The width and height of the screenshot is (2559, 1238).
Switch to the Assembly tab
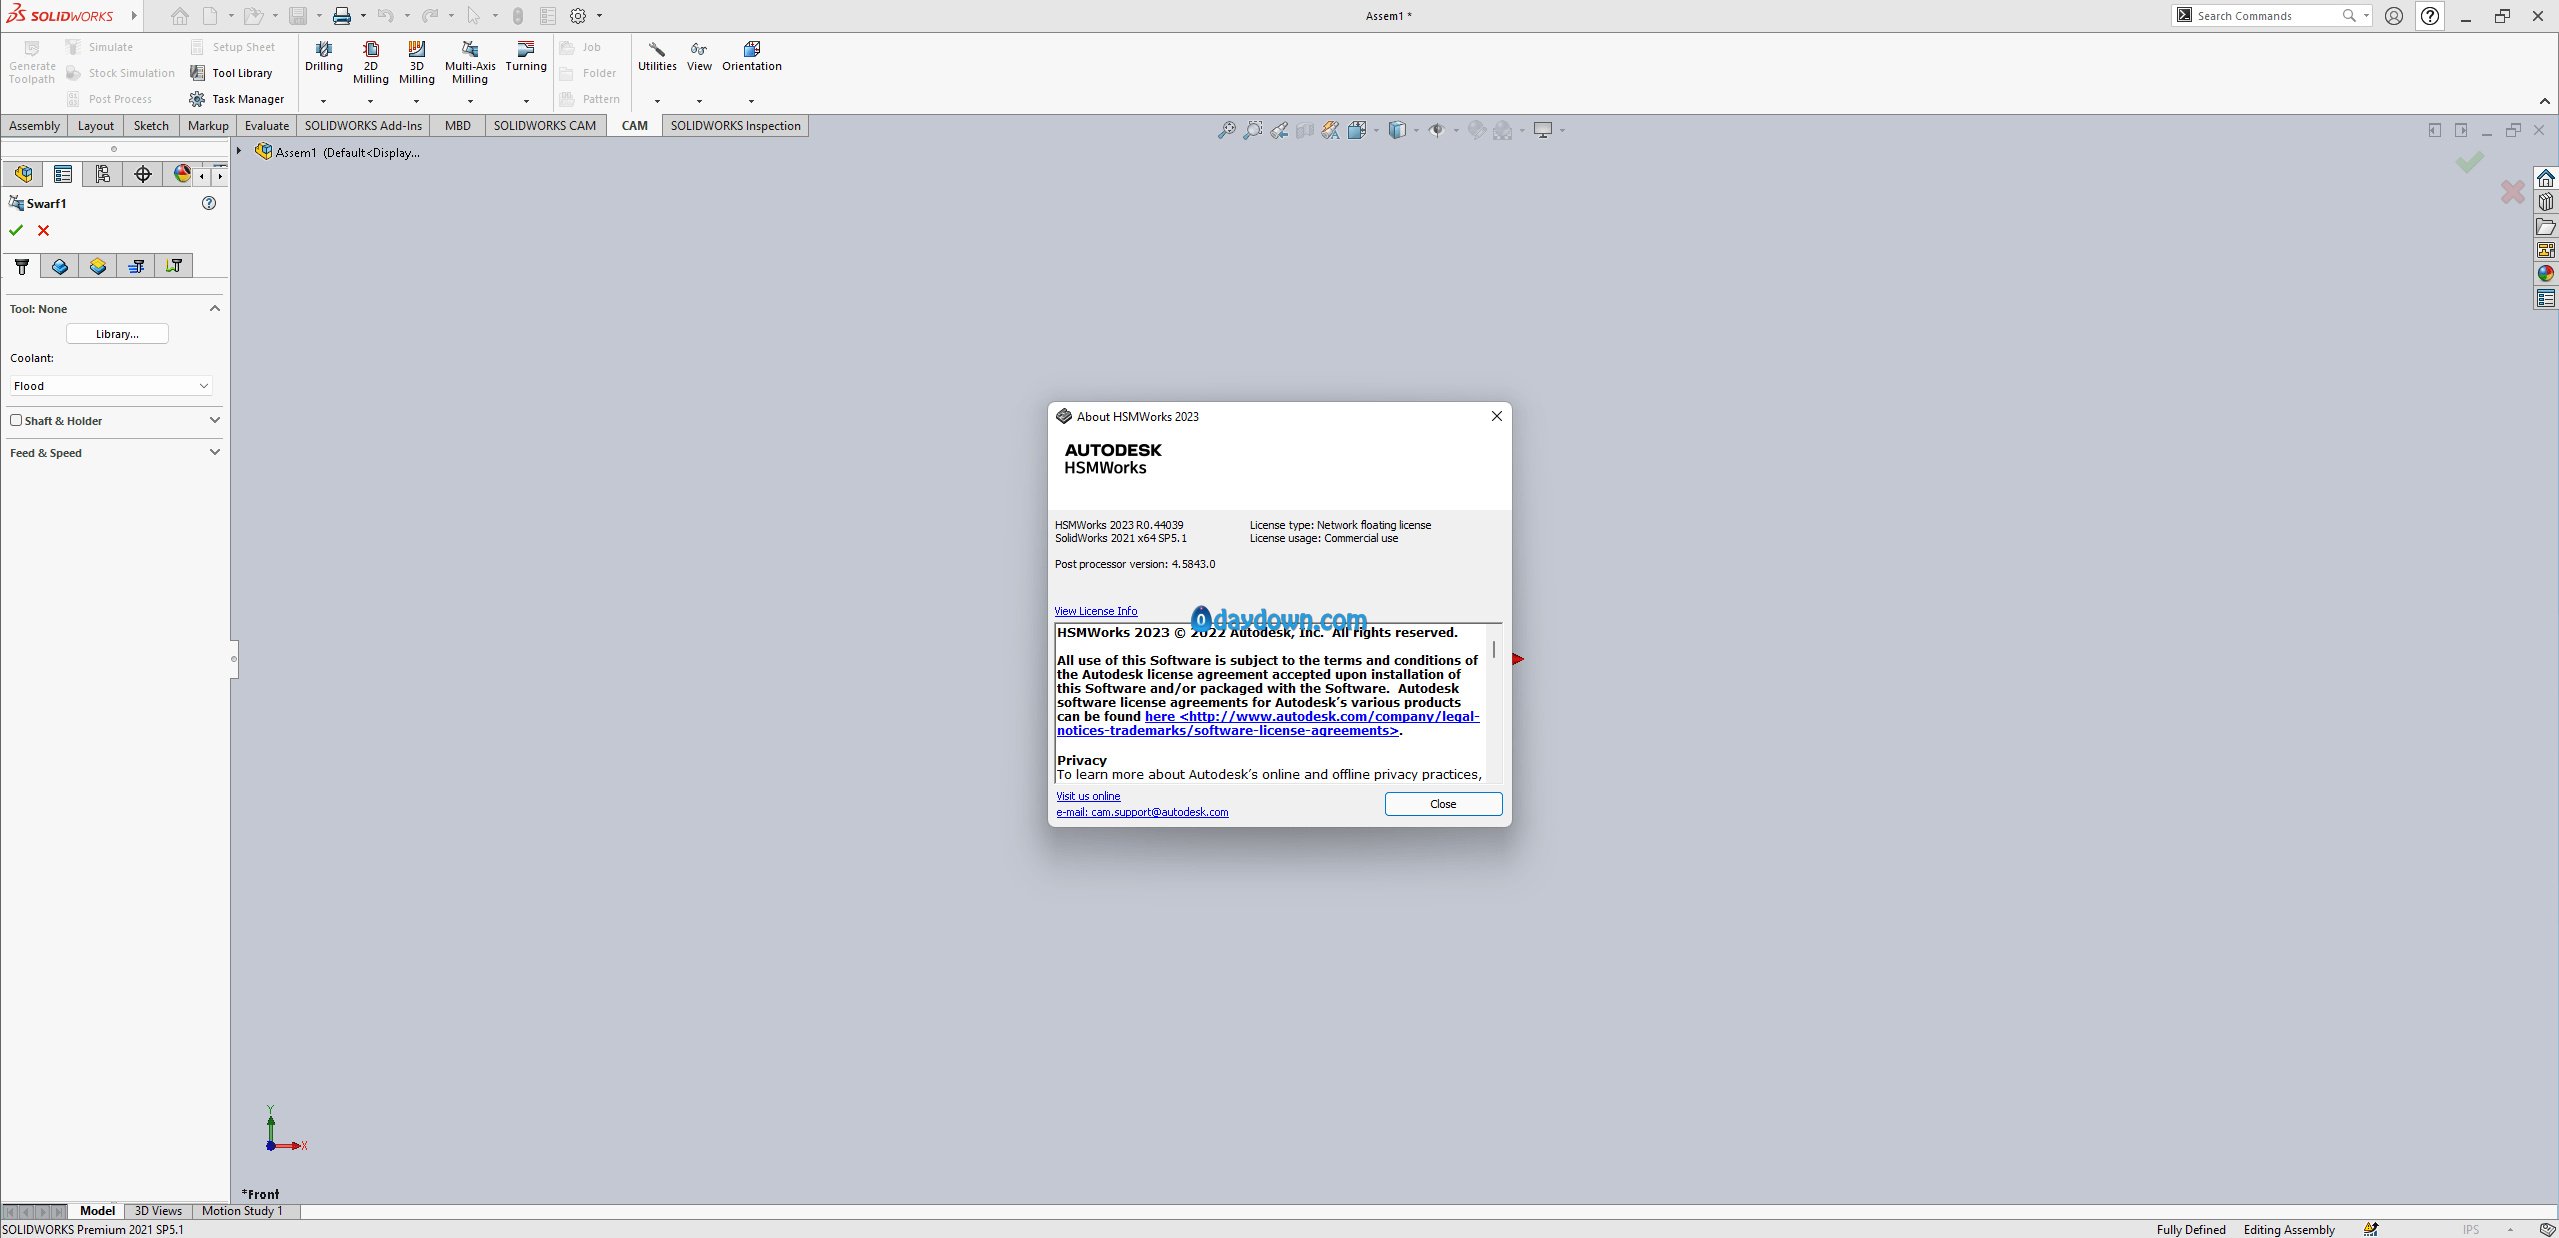coord(35,126)
